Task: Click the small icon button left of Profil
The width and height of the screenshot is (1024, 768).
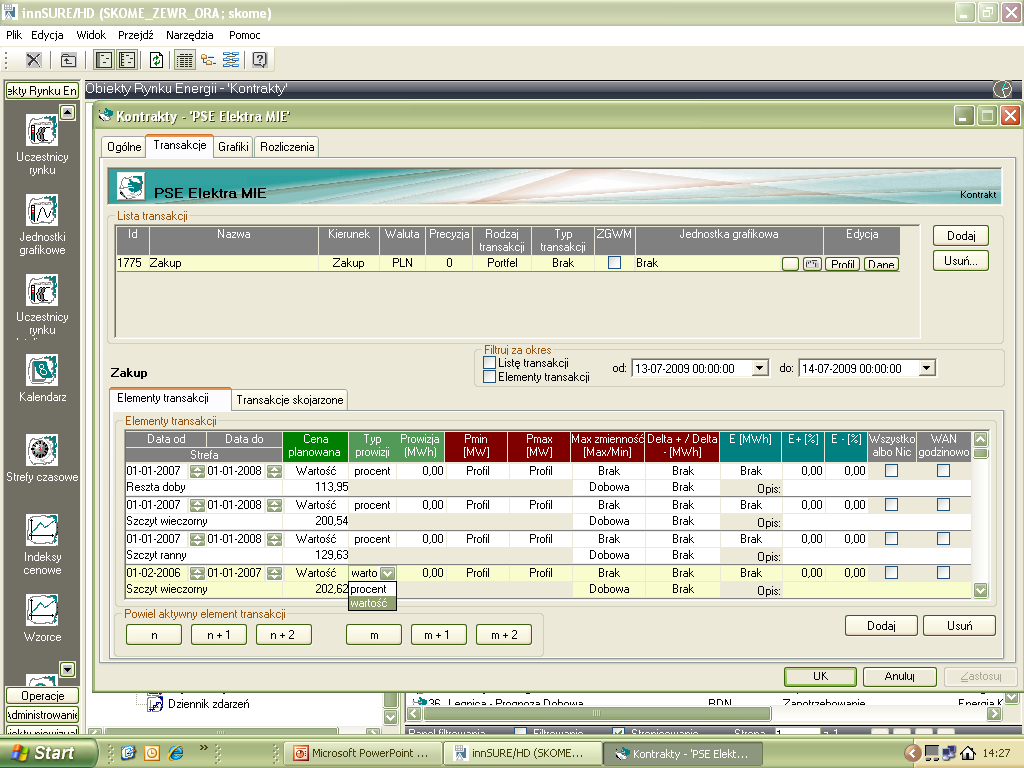Action: click(812, 264)
